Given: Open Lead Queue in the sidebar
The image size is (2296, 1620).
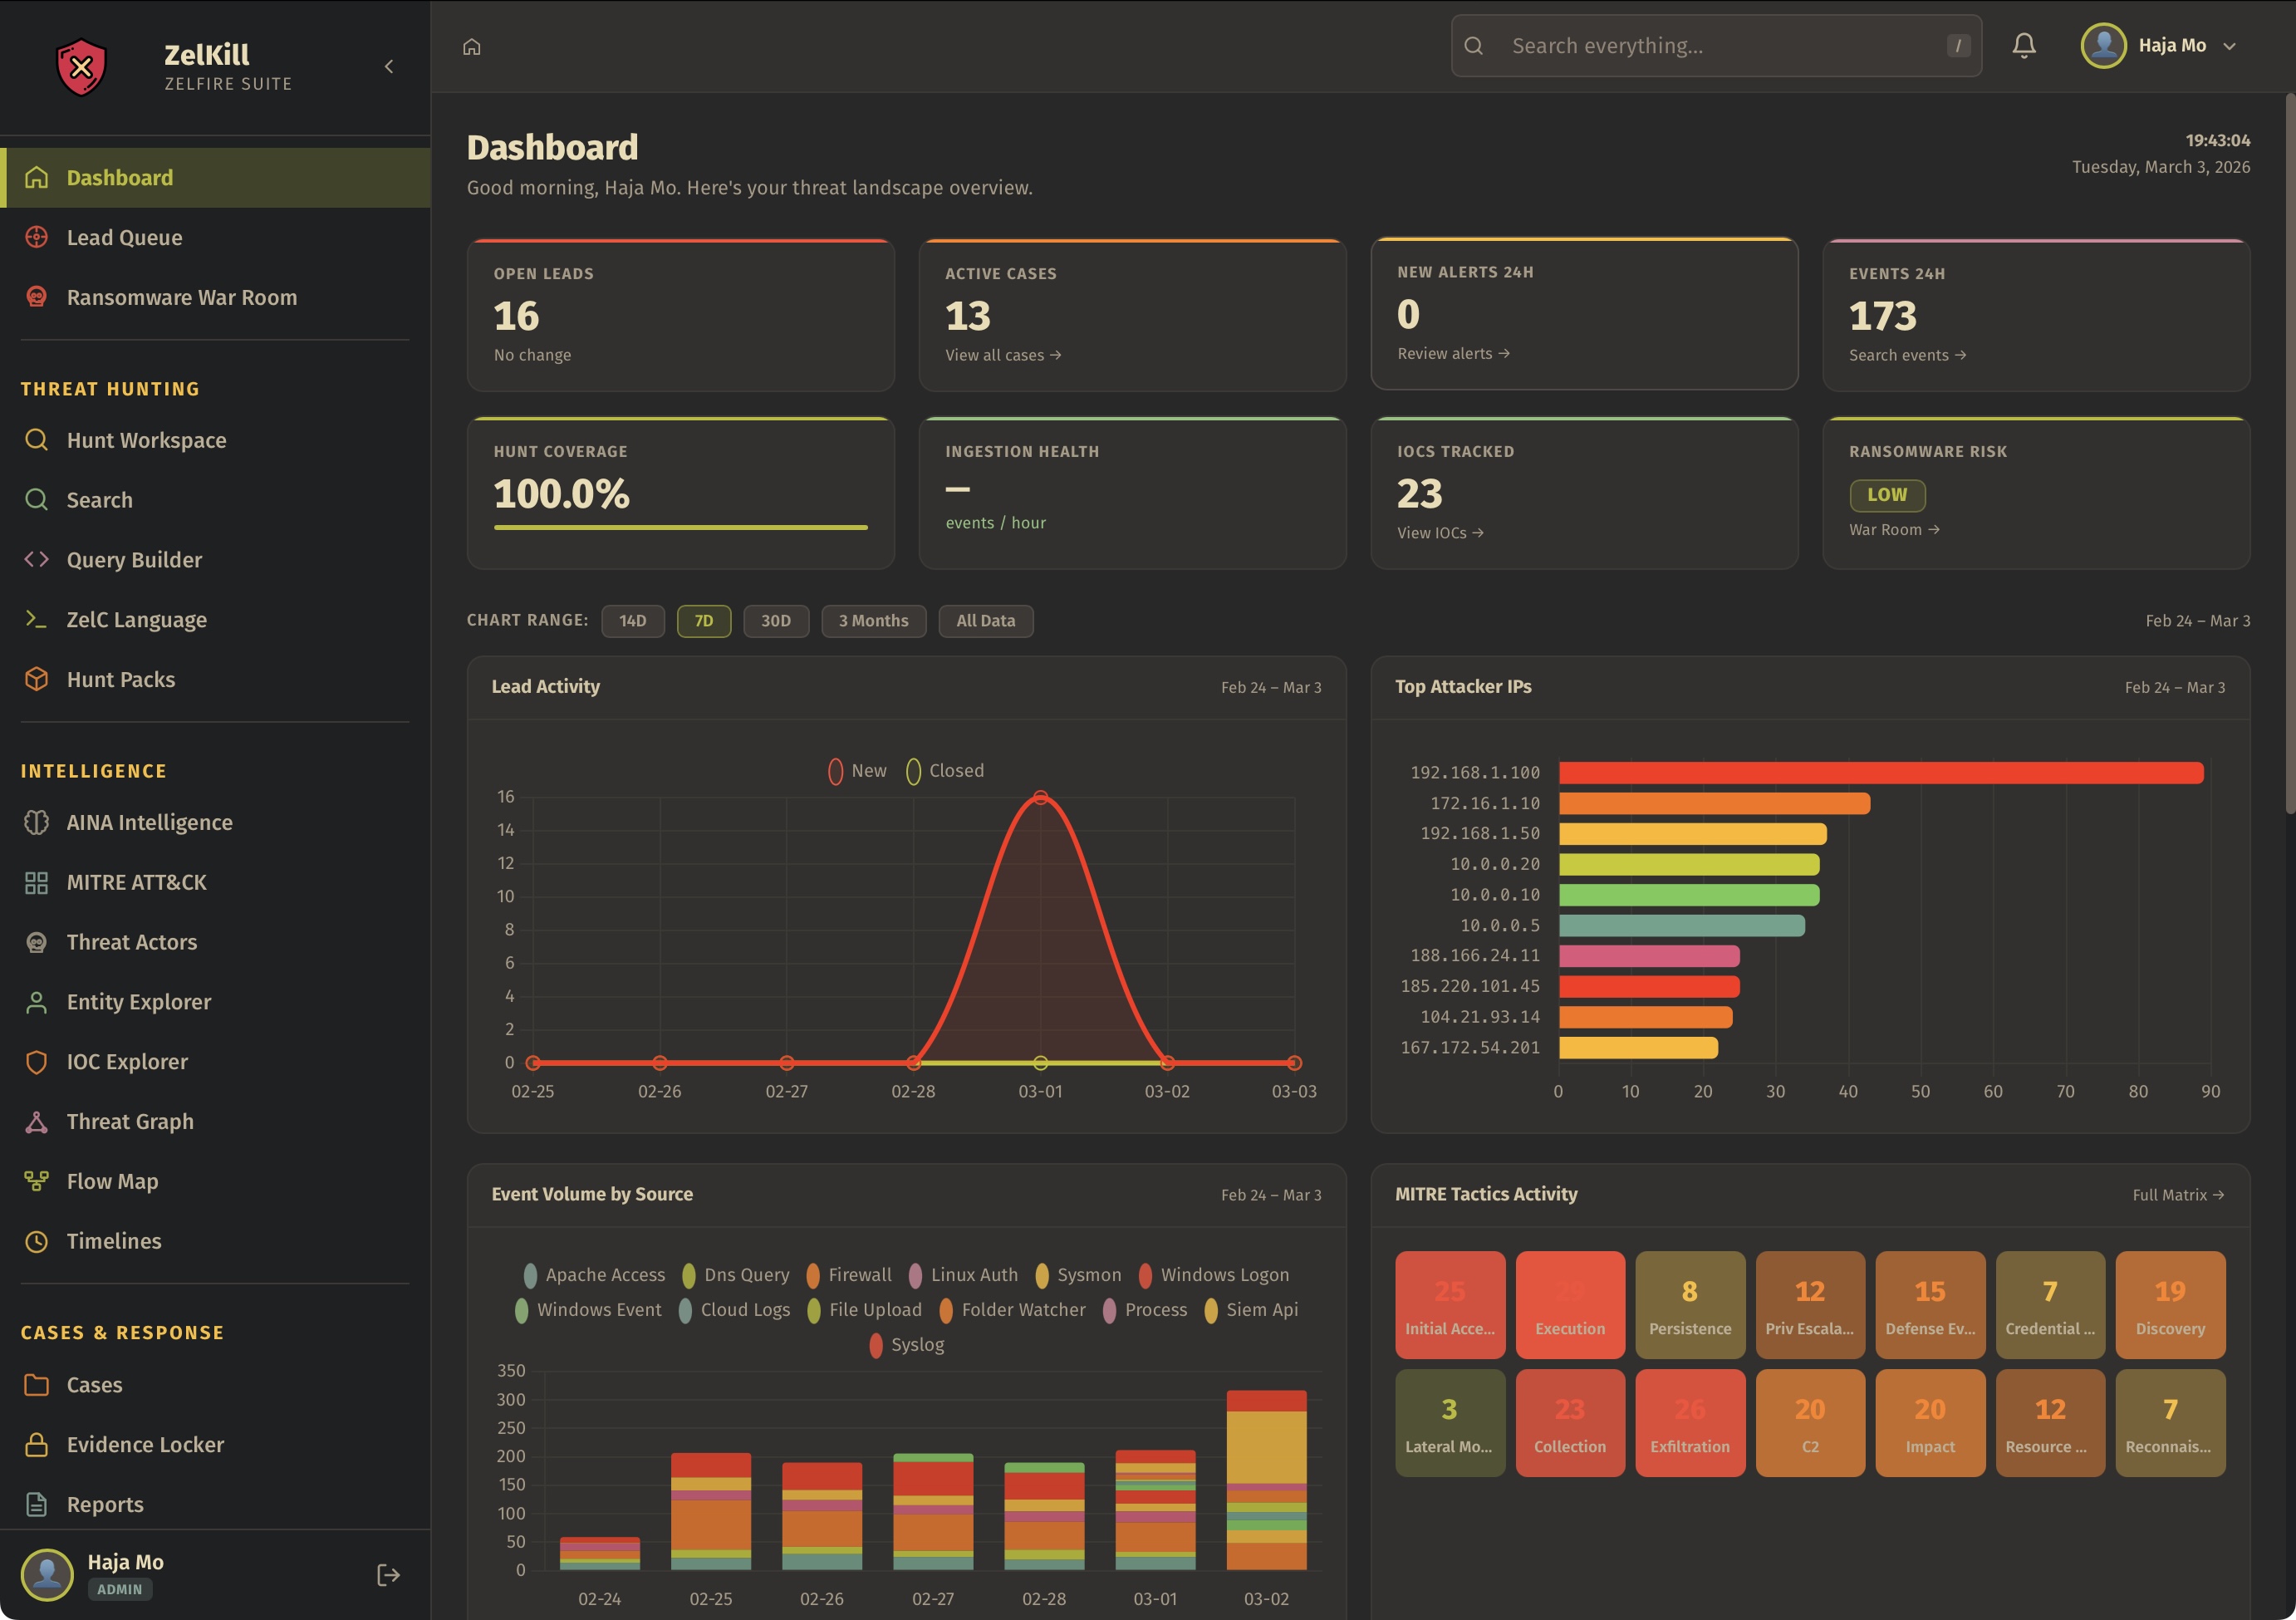Looking at the screenshot, I should coord(124,238).
